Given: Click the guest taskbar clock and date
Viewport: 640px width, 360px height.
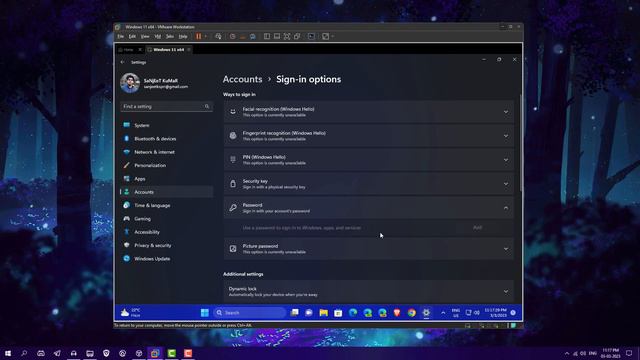Looking at the screenshot, I should pos(496,313).
